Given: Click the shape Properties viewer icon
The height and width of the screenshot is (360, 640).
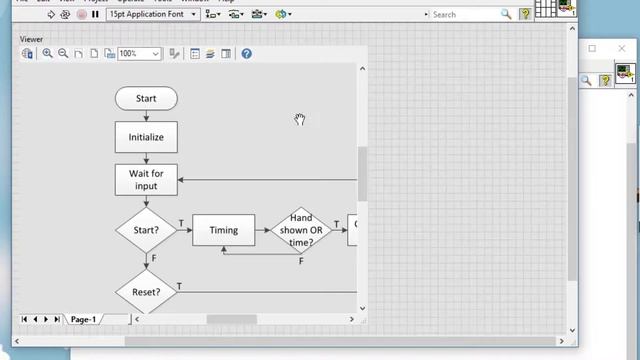Looking at the screenshot, I should point(175,53).
